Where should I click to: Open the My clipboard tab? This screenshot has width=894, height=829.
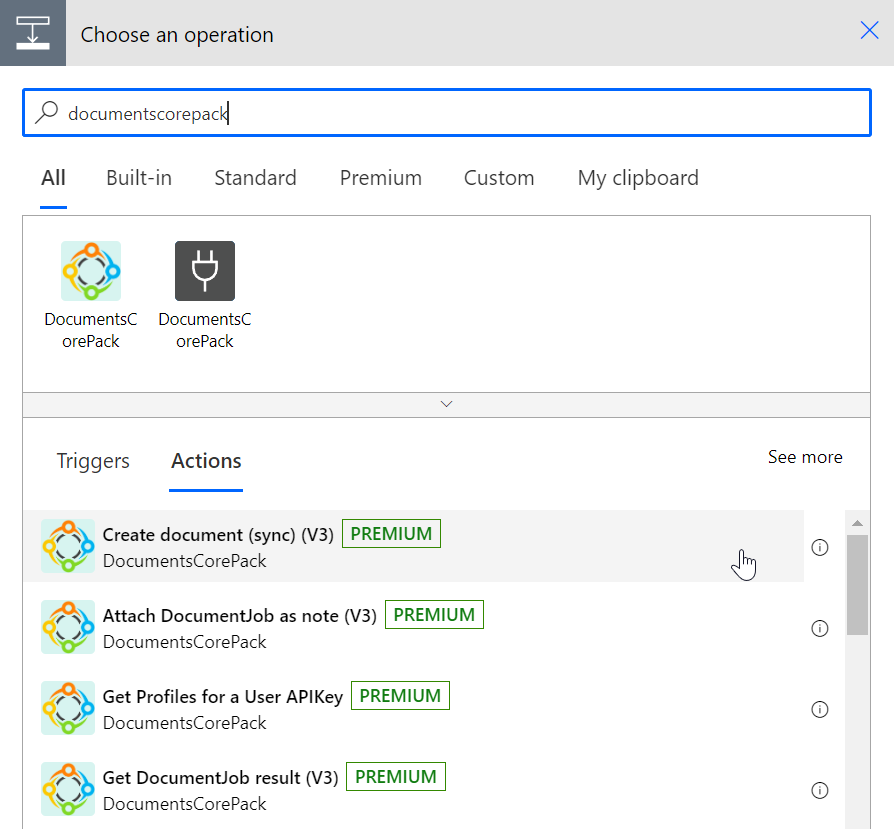[638, 178]
